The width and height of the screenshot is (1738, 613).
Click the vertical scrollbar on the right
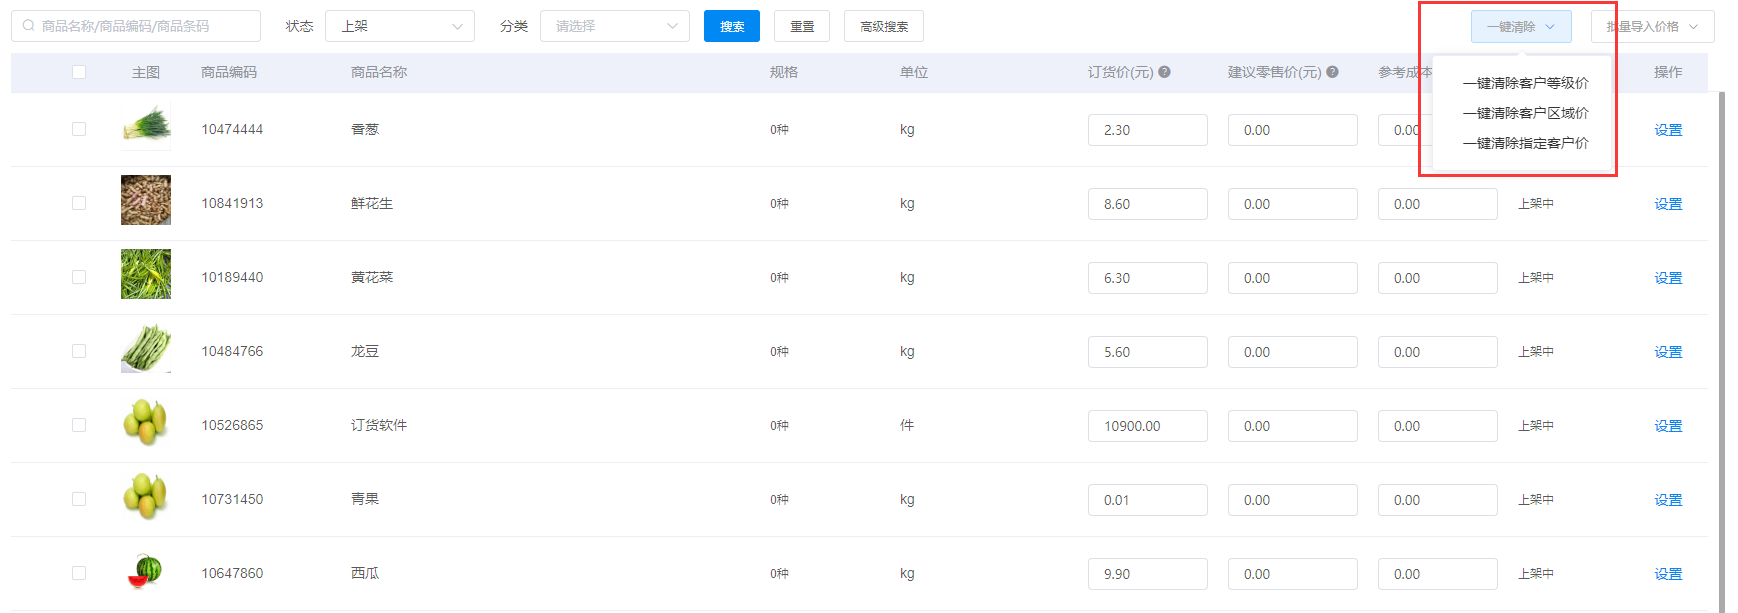click(1721, 350)
